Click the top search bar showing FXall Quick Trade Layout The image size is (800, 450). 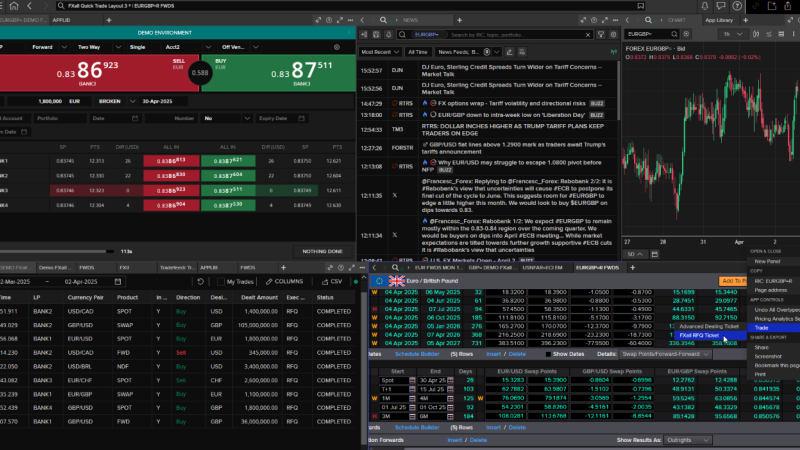click(351, 6)
